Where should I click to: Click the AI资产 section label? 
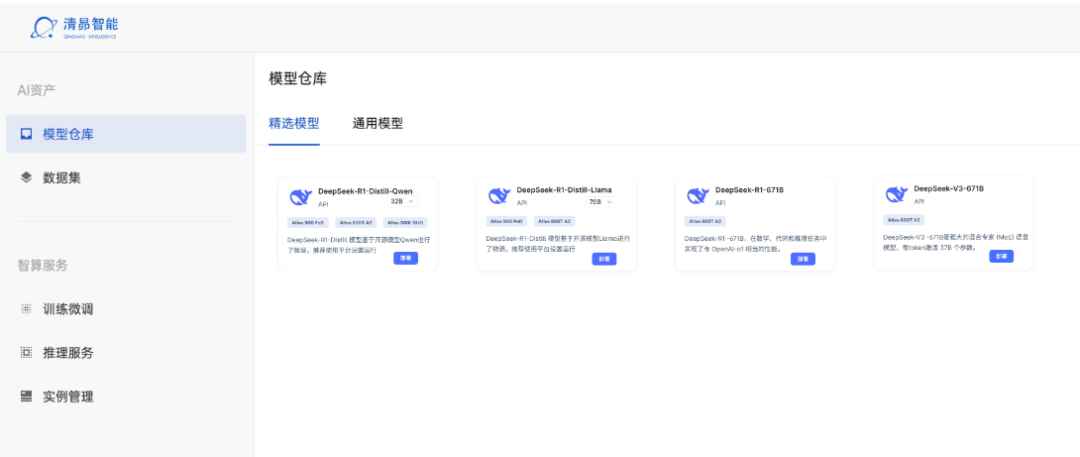36,90
